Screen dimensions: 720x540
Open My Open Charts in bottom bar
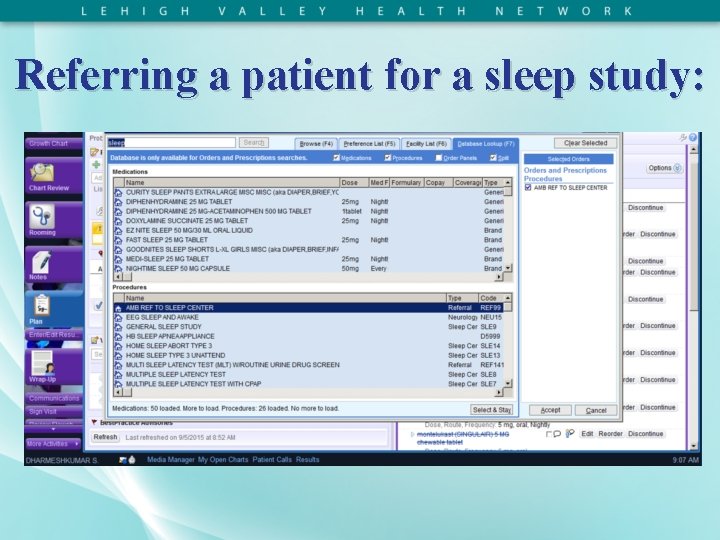click(223, 460)
